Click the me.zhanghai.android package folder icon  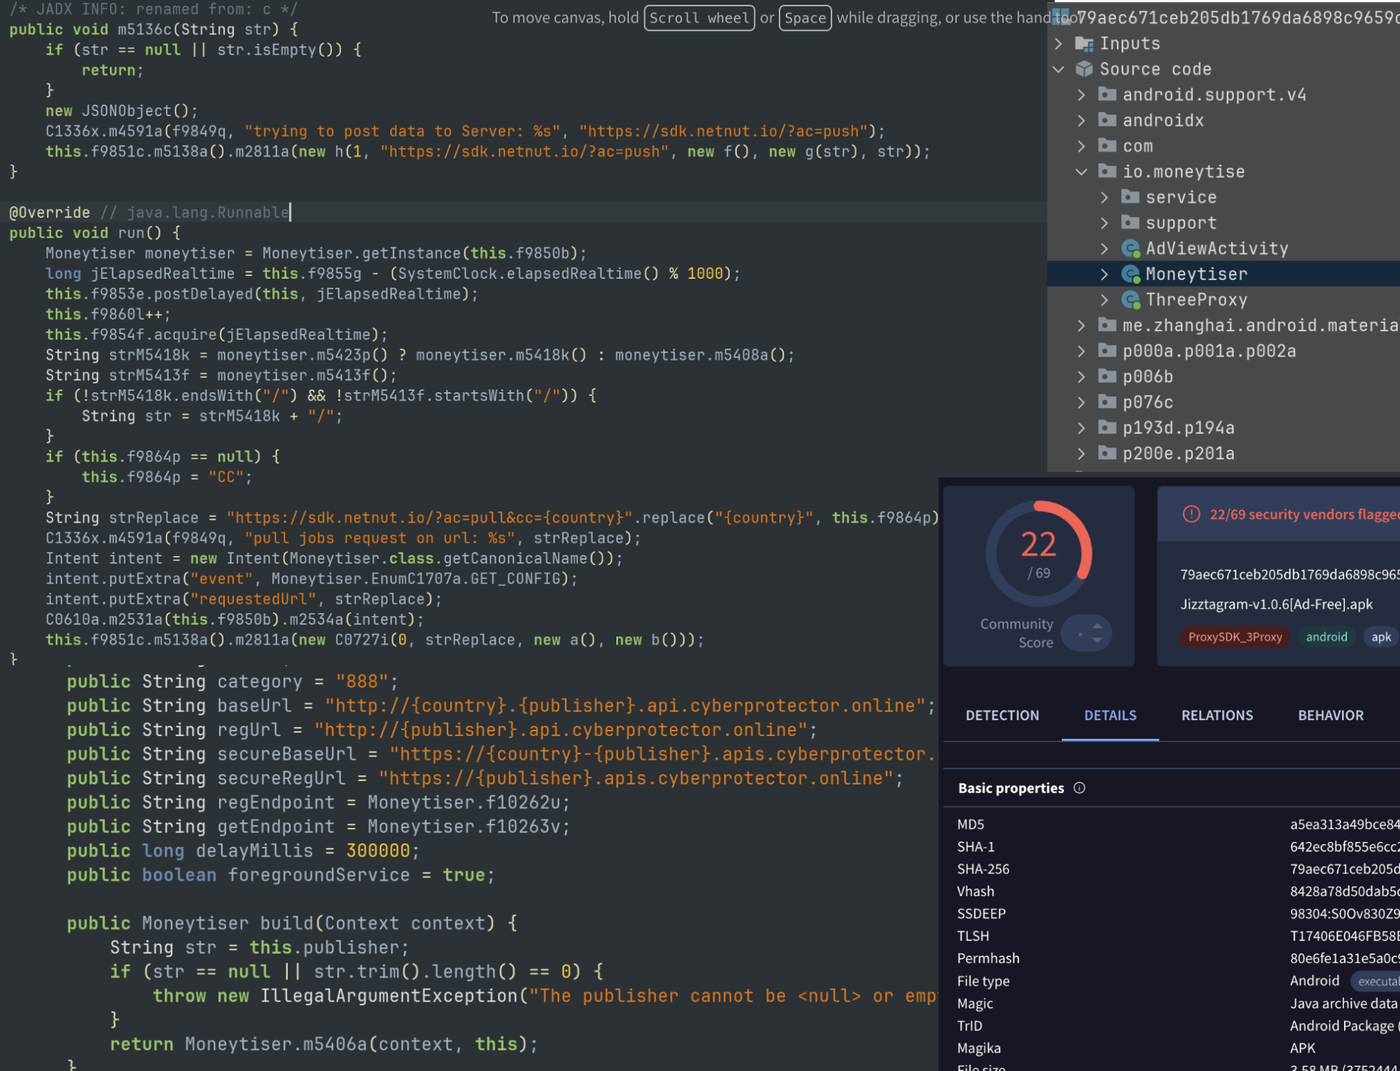(x=1107, y=325)
